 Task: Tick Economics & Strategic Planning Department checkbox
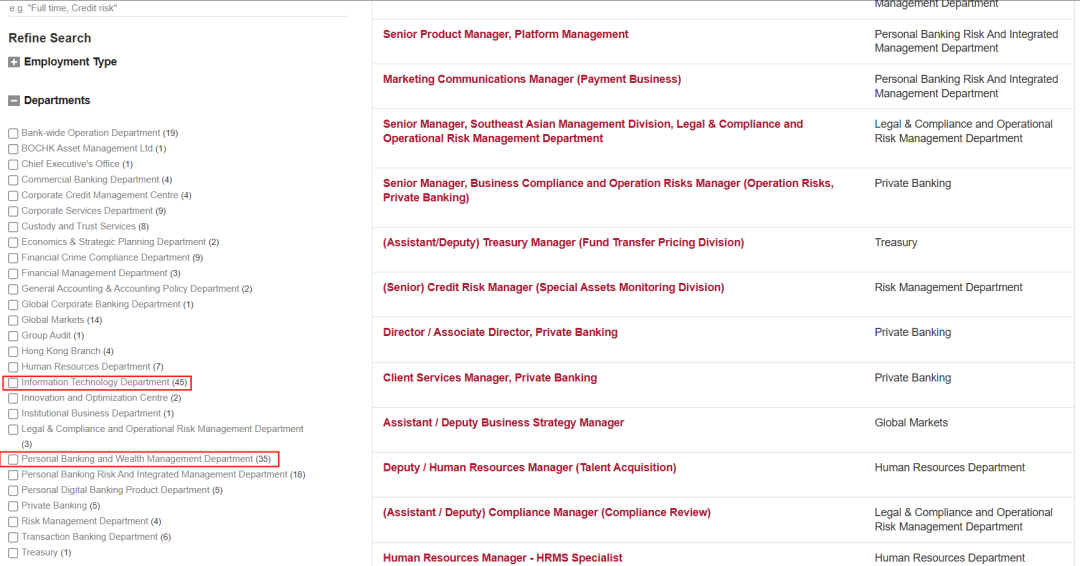click(13, 242)
